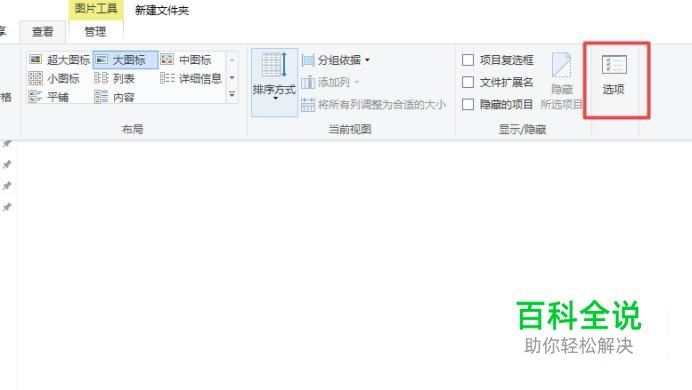Select the Tiles layout

49,97
